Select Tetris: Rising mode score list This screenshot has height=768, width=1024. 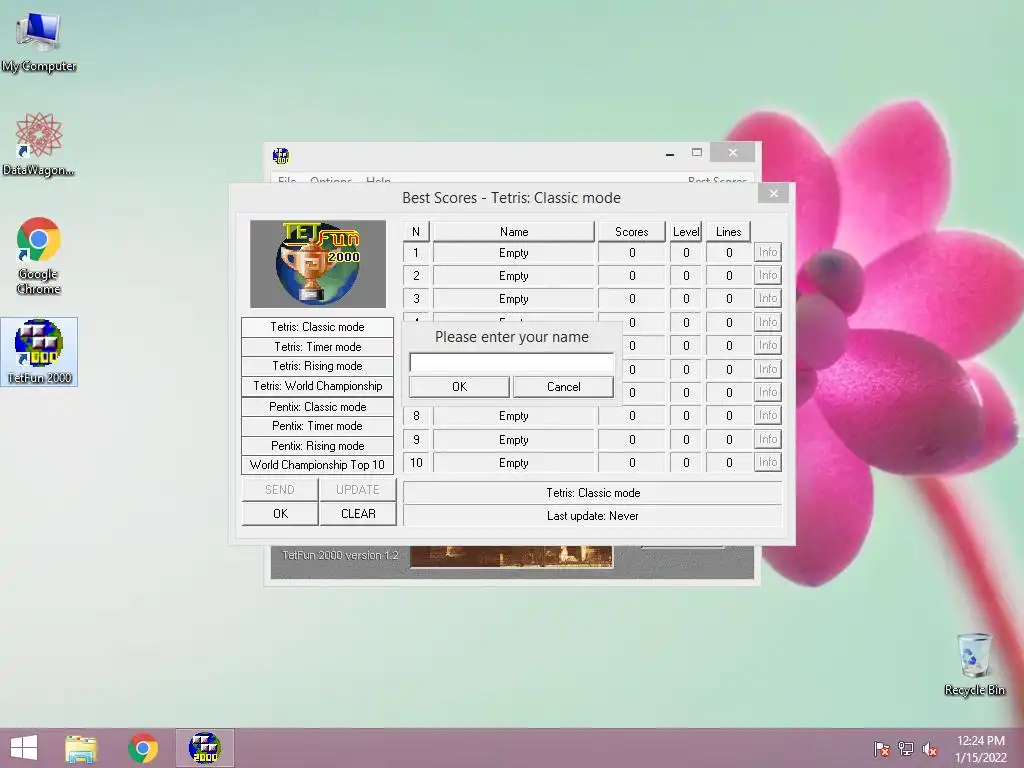317,366
